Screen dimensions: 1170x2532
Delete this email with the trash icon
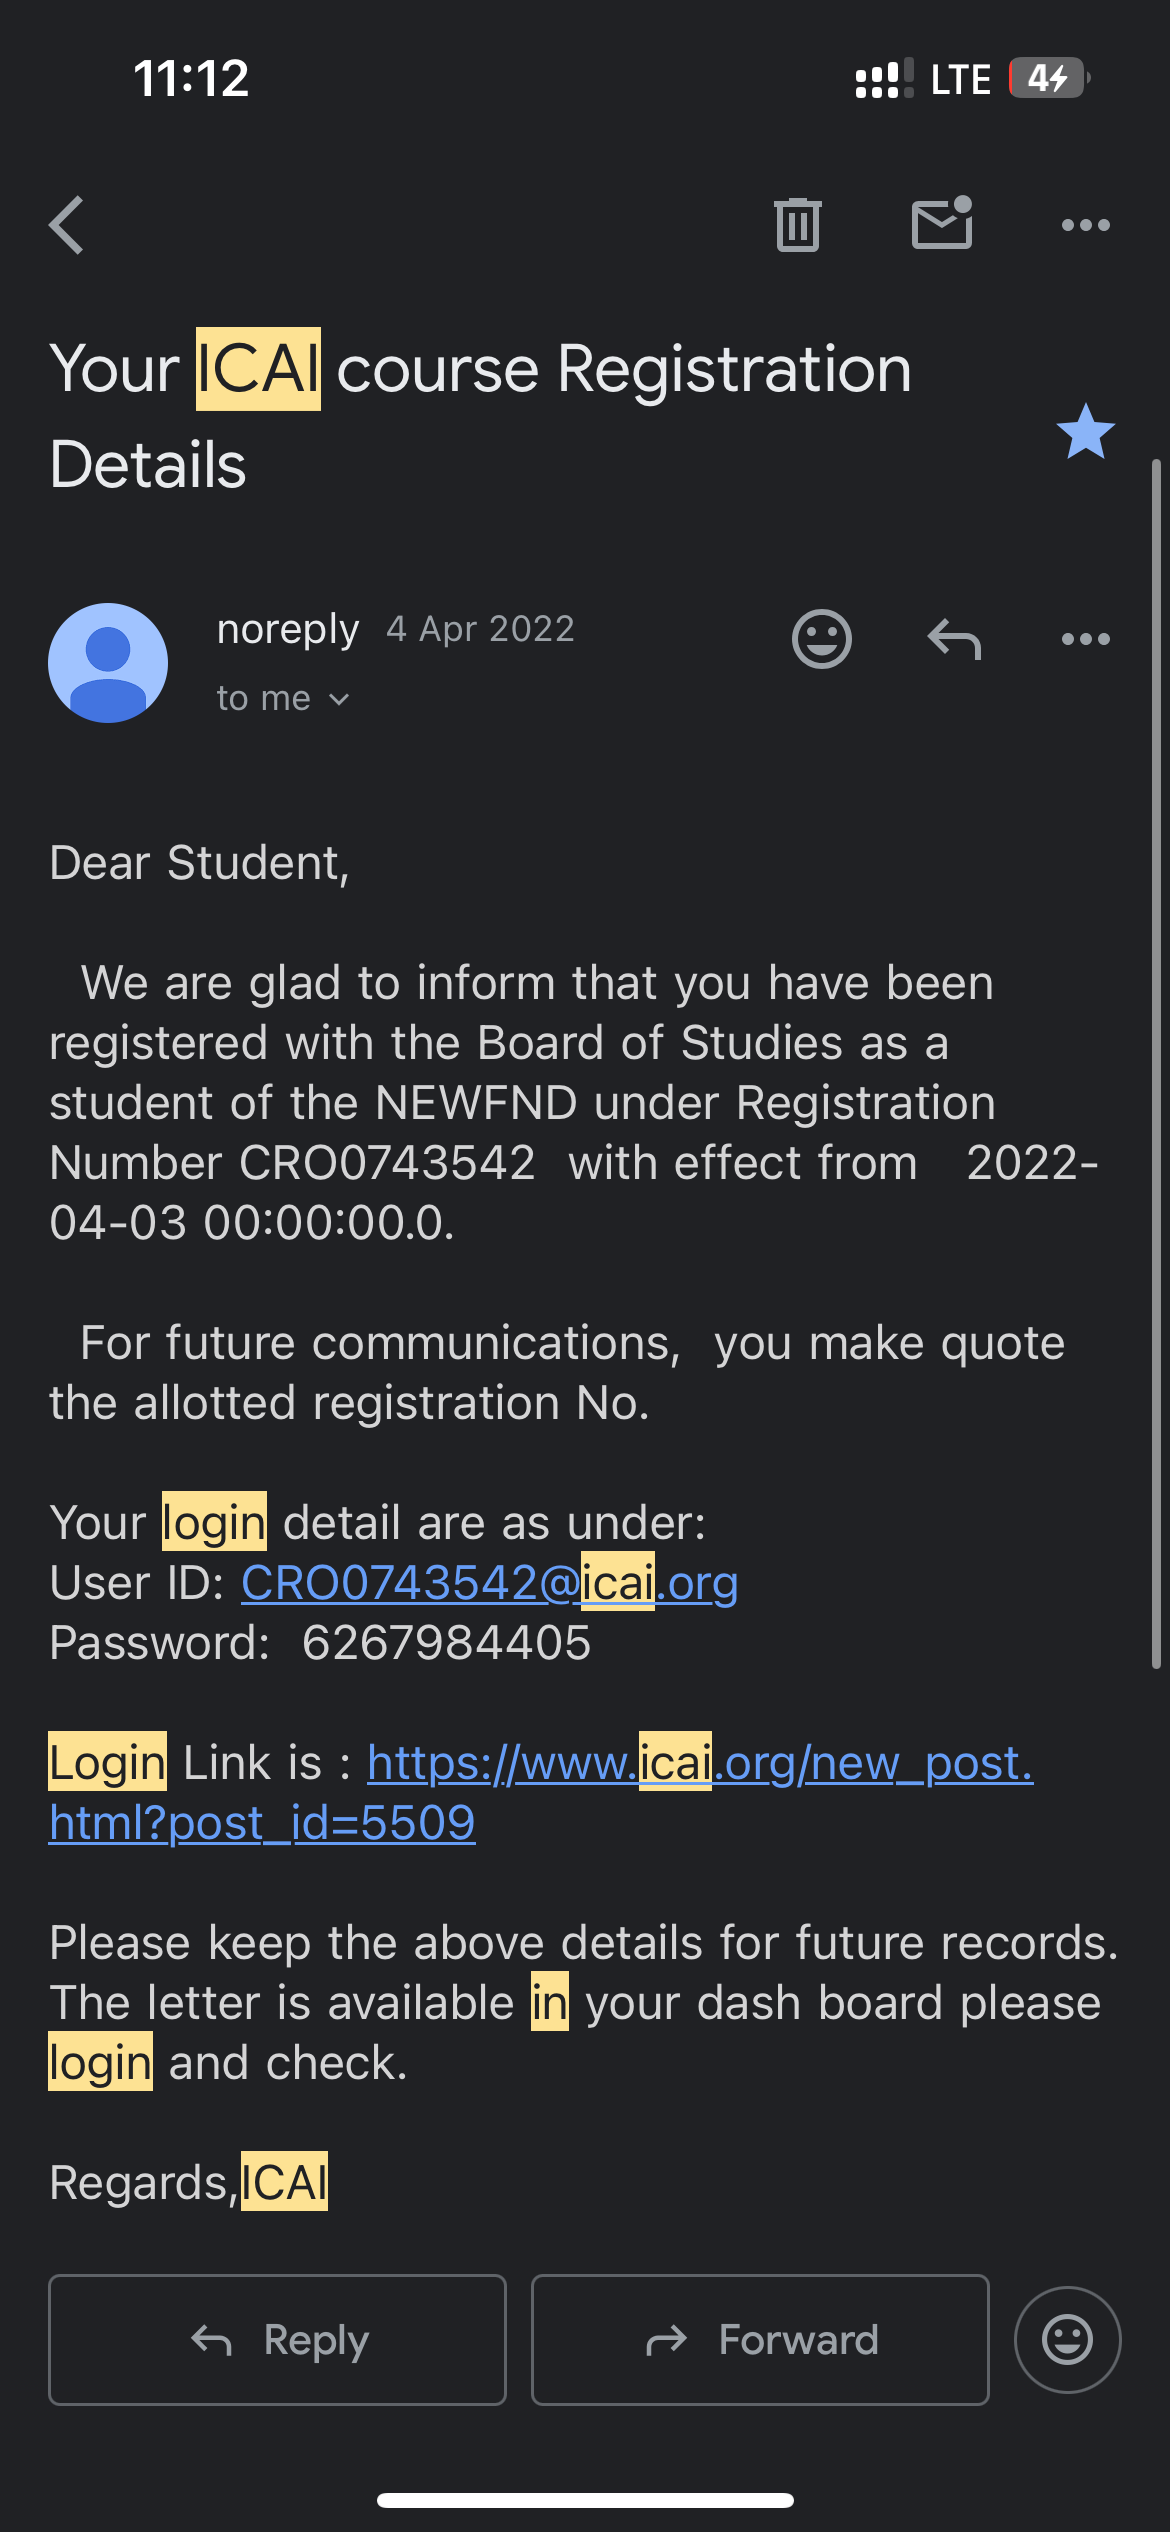point(797,225)
